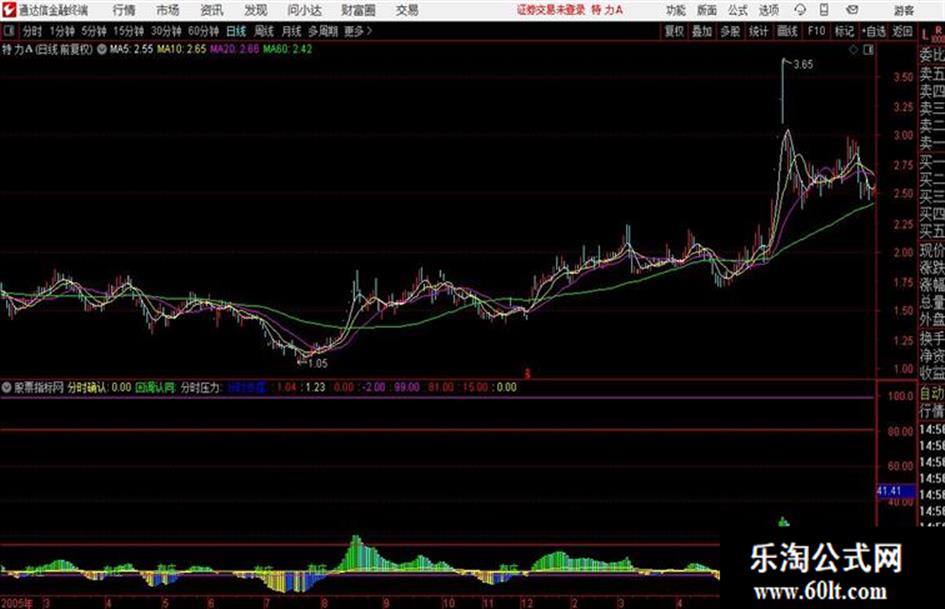Click the MA20 indicator label in purple
This screenshot has width=945, height=609.
(x=234, y=49)
